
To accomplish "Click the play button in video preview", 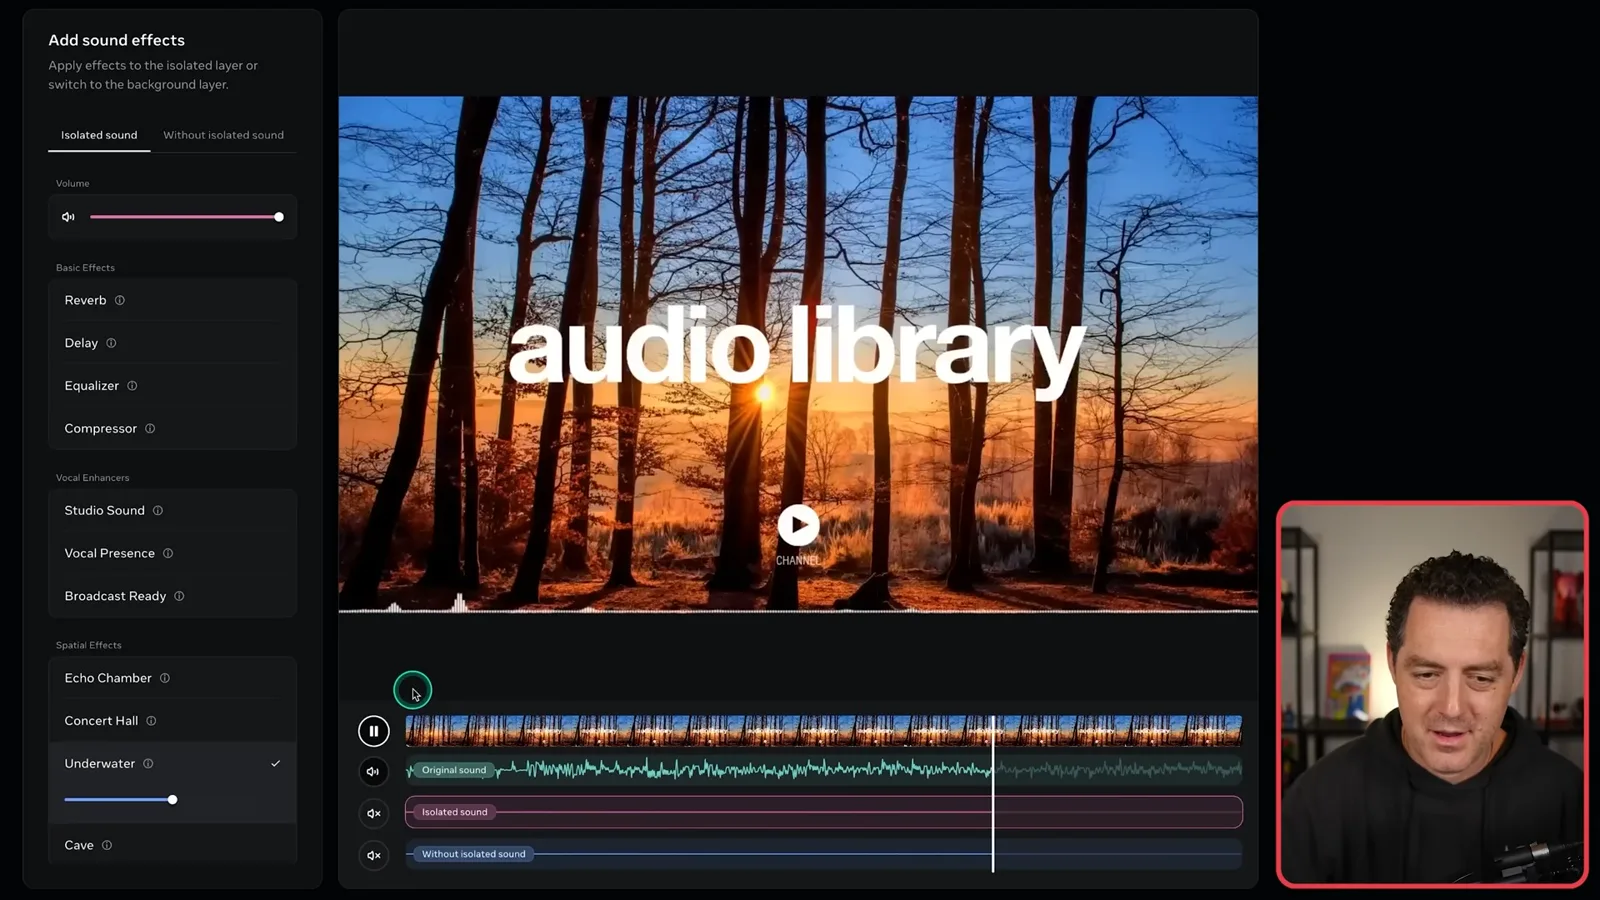I will [x=798, y=525].
